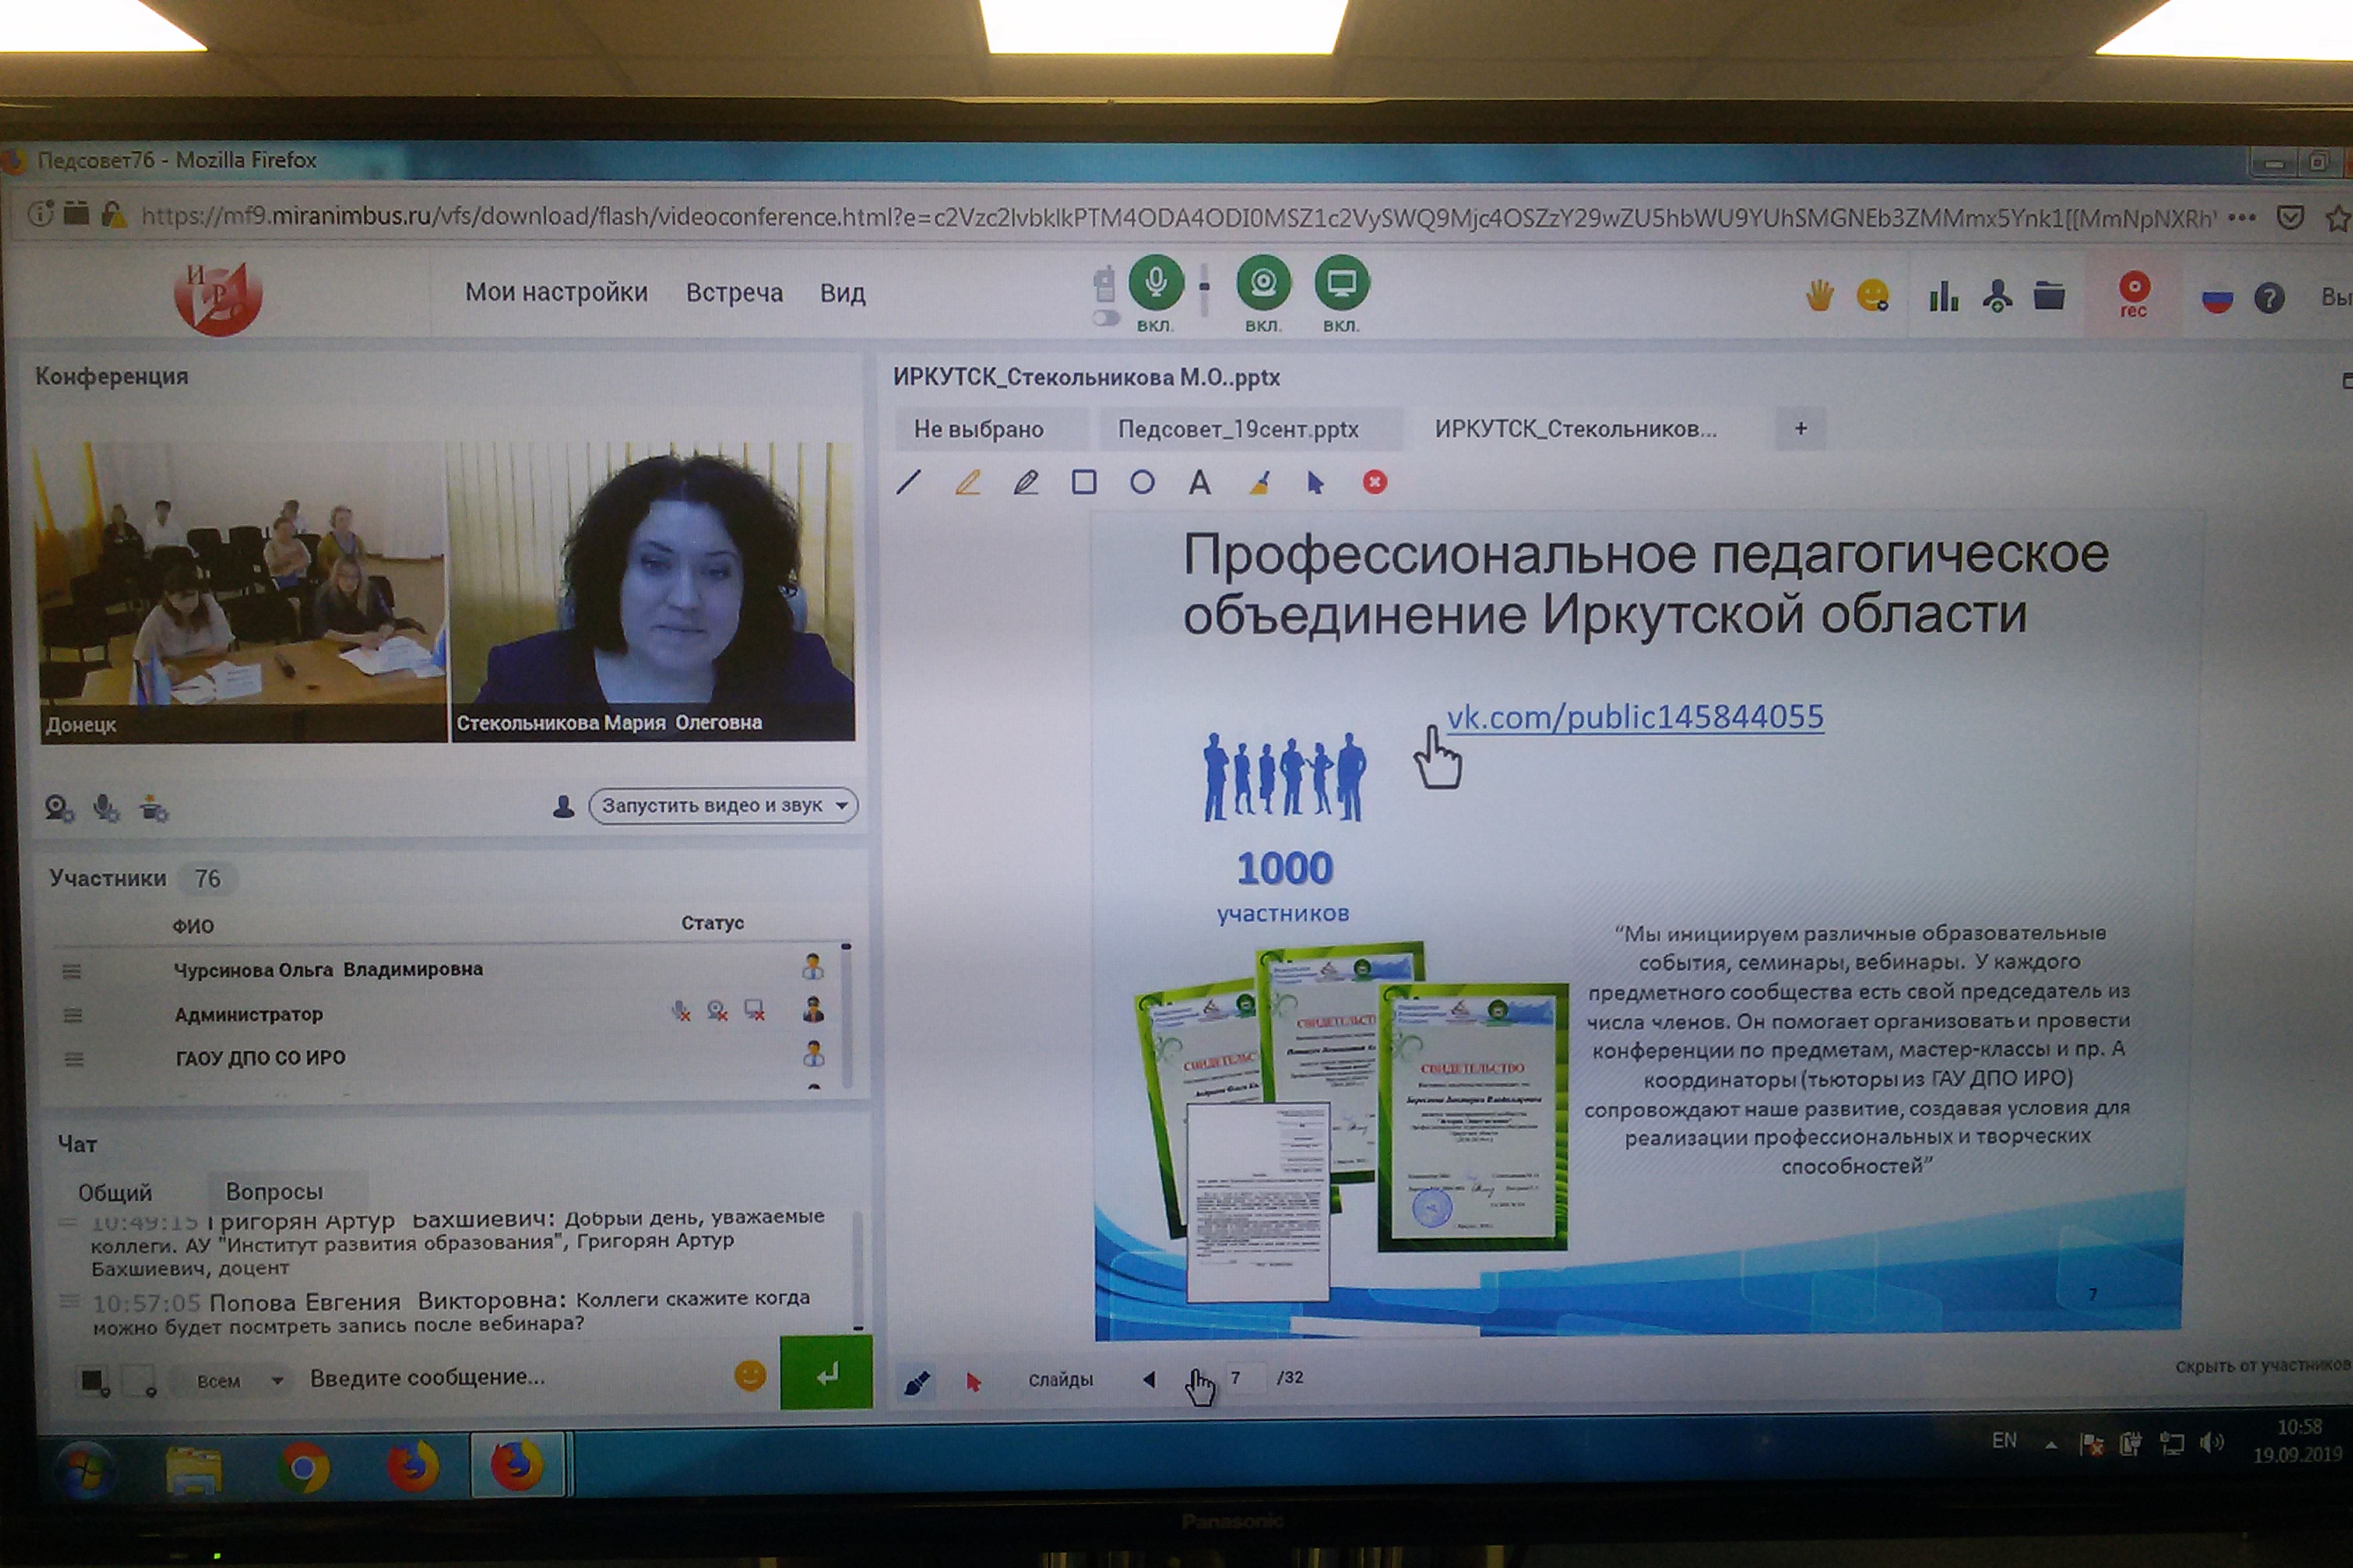The image size is (2353, 1568).
Task: Open the vk.com/public145844055 link on slide
Action: (x=1635, y=717)
